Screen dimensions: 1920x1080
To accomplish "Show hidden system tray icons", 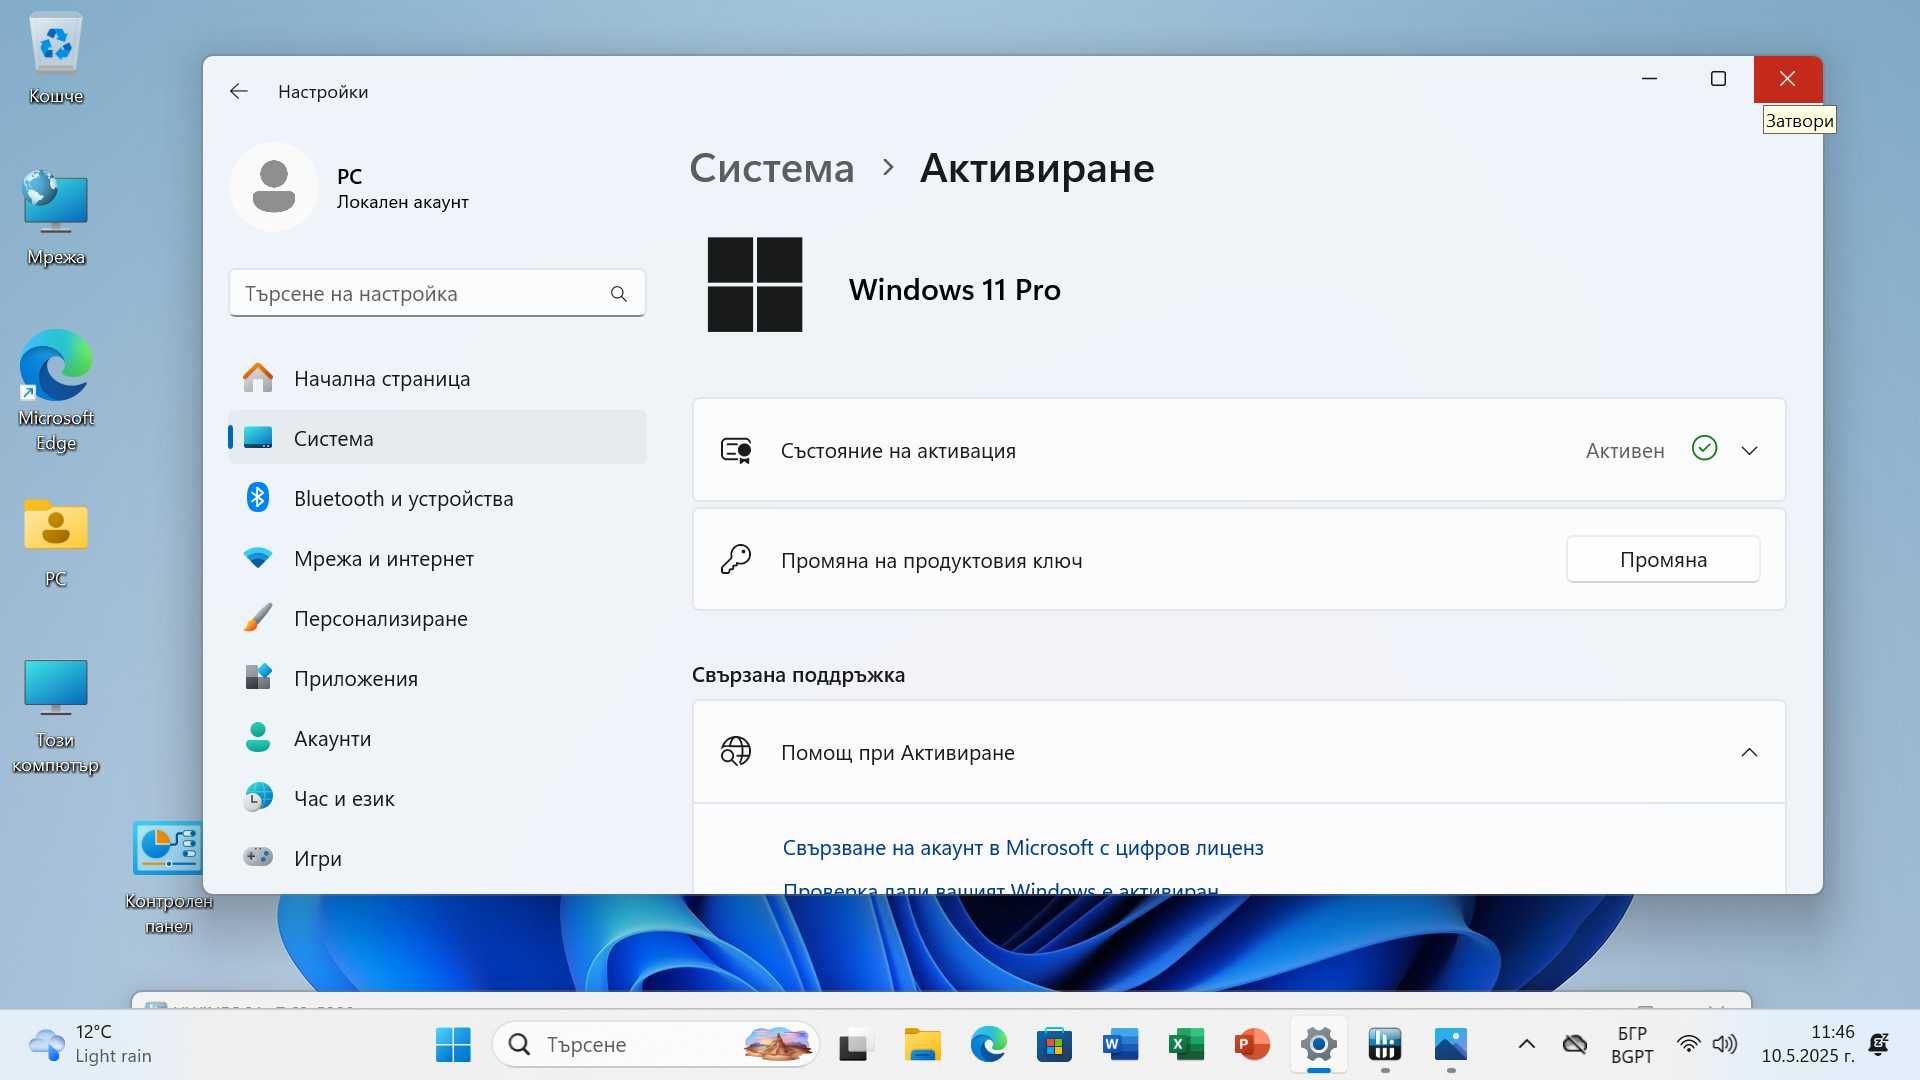I will [1526, 1045].
